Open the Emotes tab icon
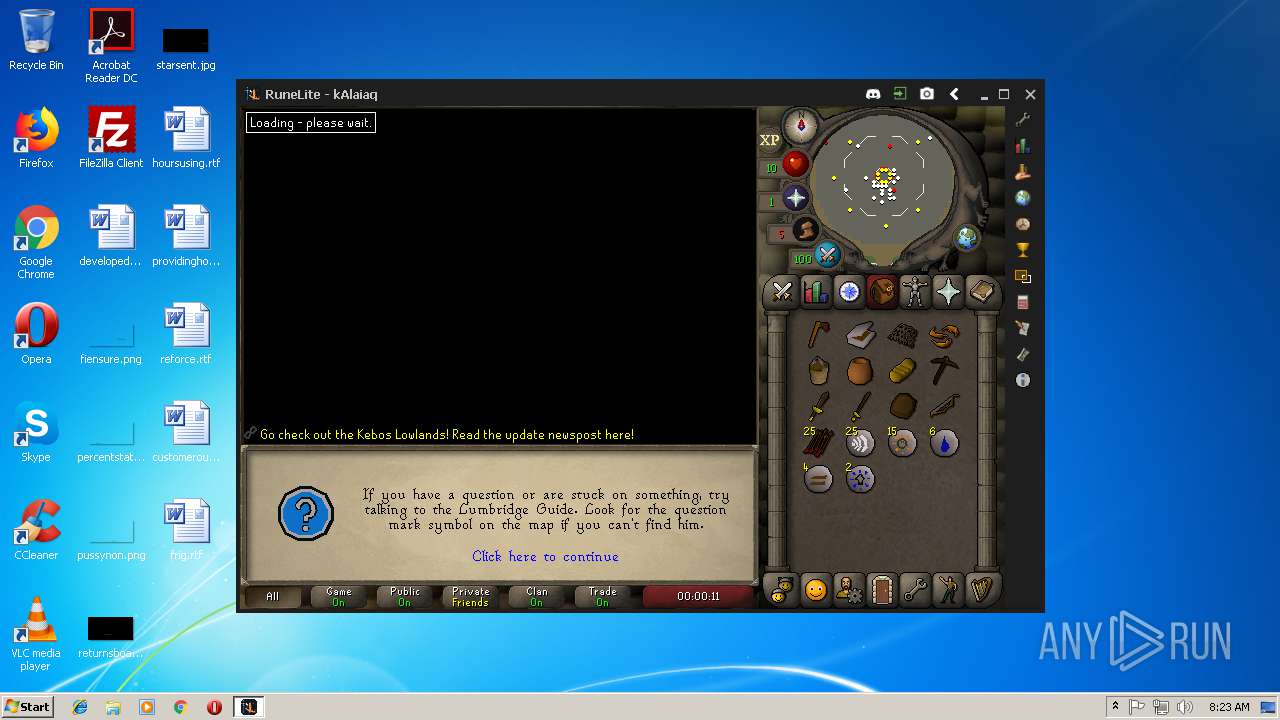Viewport: 1280px width, 720px height. pos(948,590)
